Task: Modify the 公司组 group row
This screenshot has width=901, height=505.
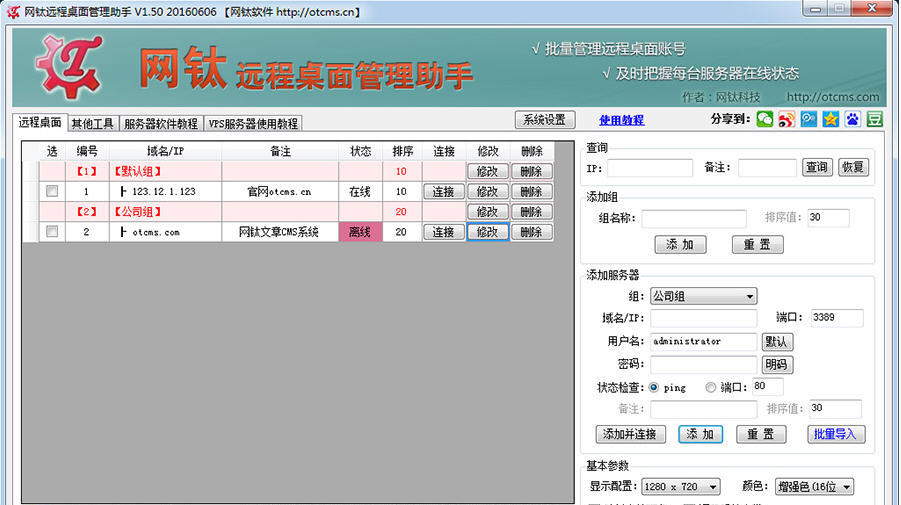Action: click(x=487, y=211)
